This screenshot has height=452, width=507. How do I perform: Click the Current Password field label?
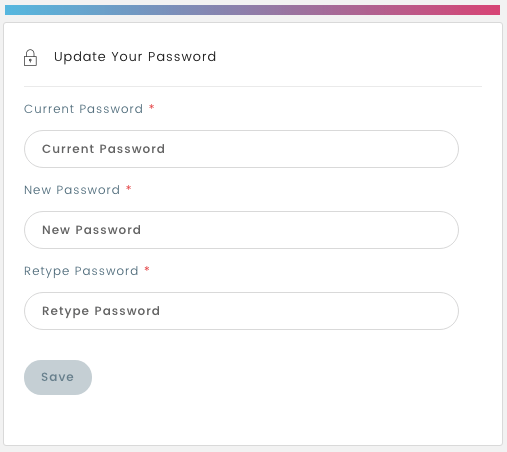(x=83, y=109)
